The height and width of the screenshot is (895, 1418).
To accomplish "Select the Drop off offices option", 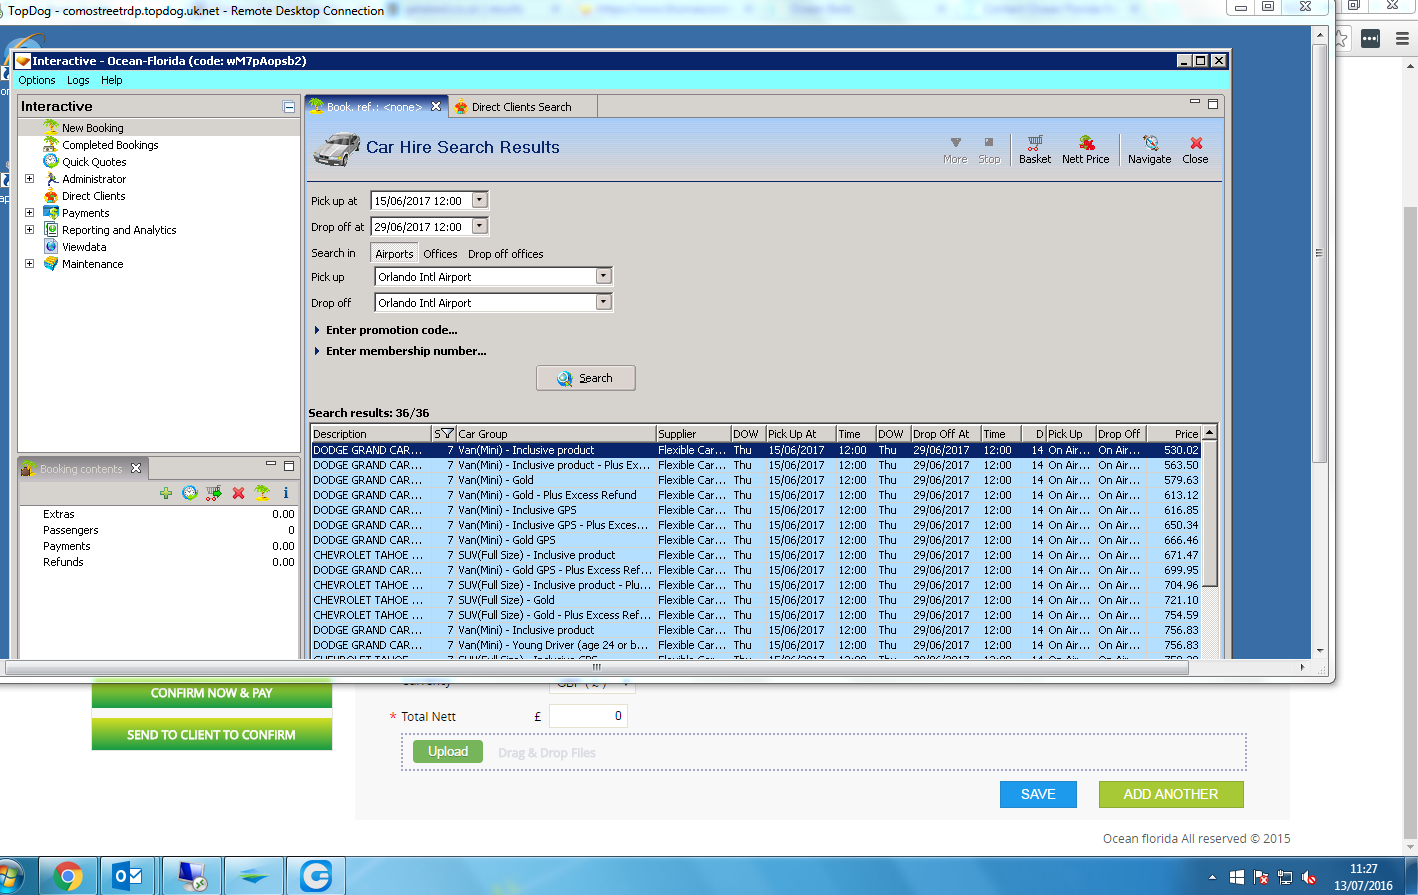I will [505, 254].
